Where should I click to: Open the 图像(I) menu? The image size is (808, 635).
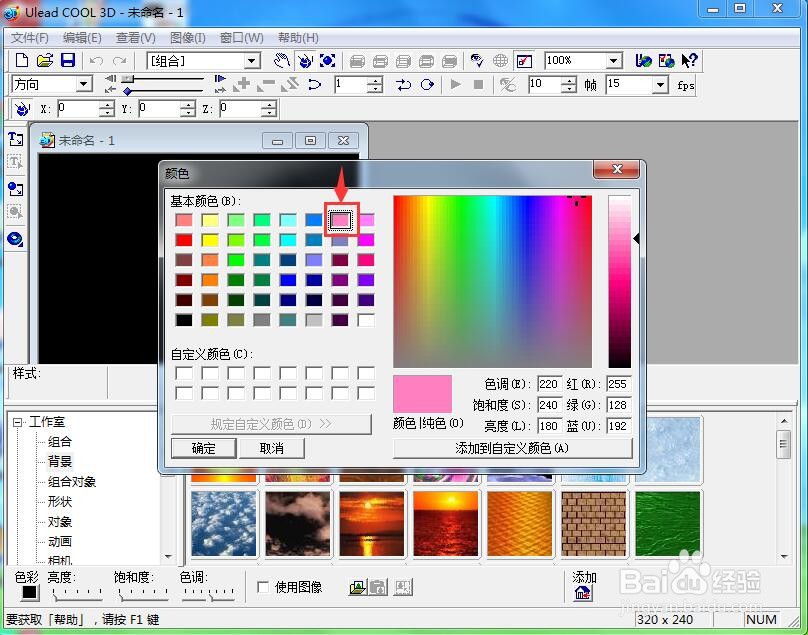[188, 38]
